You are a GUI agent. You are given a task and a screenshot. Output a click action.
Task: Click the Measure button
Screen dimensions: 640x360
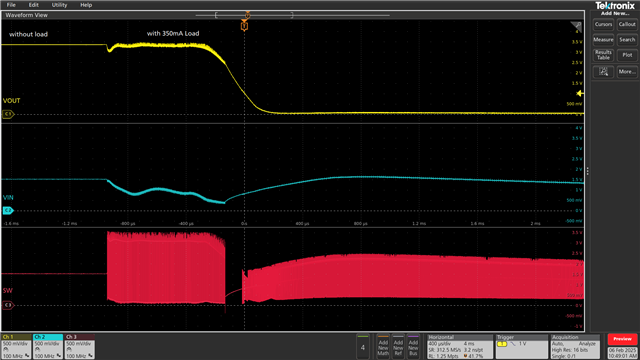603,40
